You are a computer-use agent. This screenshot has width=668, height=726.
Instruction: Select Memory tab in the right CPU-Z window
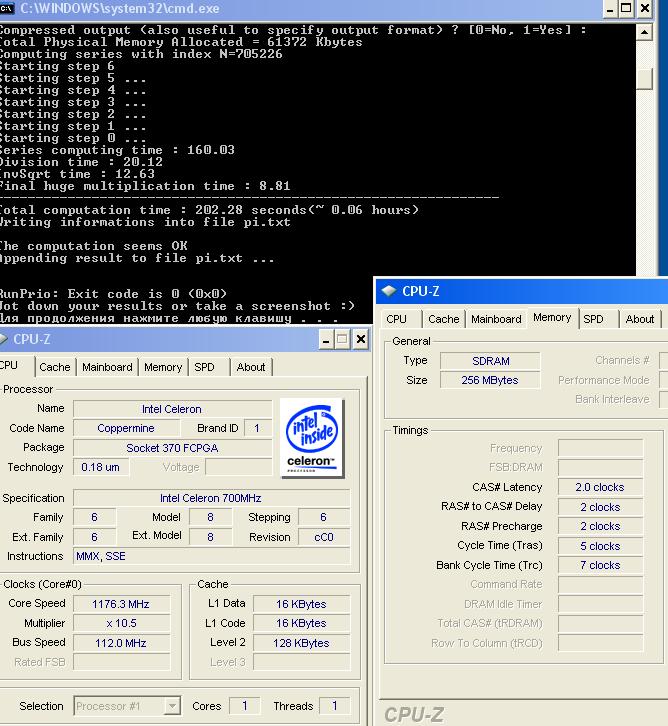552,318
